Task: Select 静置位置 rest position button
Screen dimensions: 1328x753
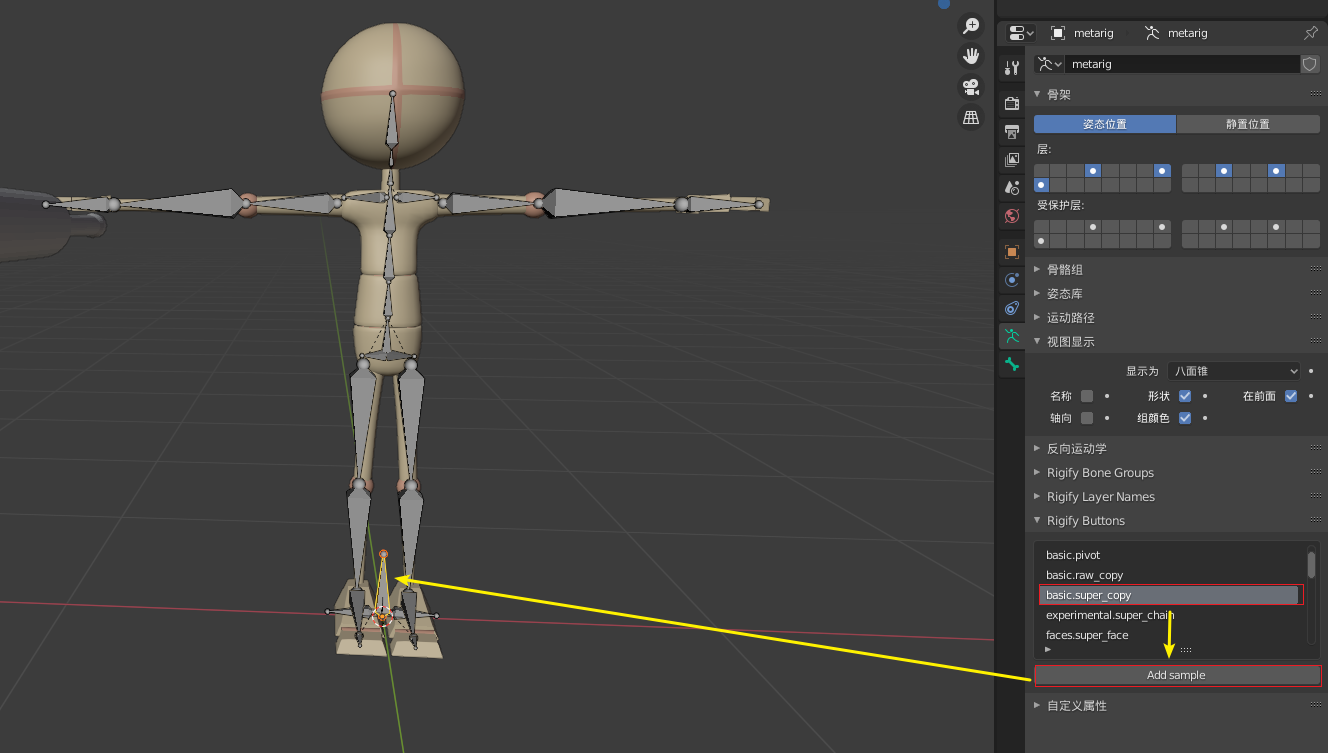Action: (1248, 124)
